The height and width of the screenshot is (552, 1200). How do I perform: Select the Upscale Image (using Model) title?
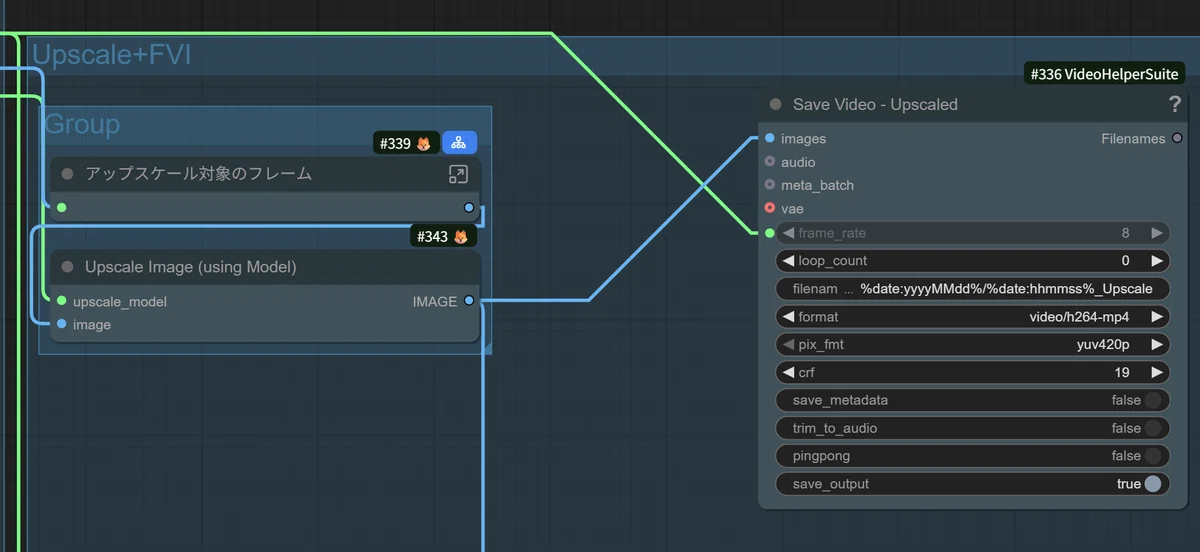(190, 267)
